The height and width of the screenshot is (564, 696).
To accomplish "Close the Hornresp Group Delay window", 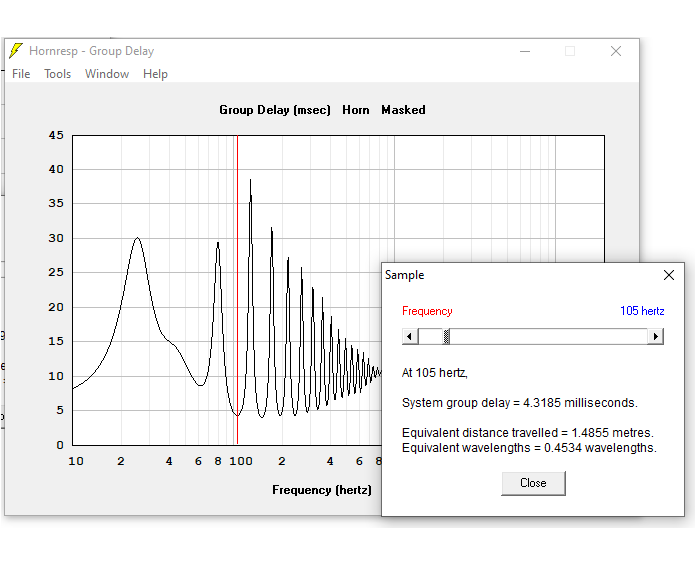I will 616,51.
